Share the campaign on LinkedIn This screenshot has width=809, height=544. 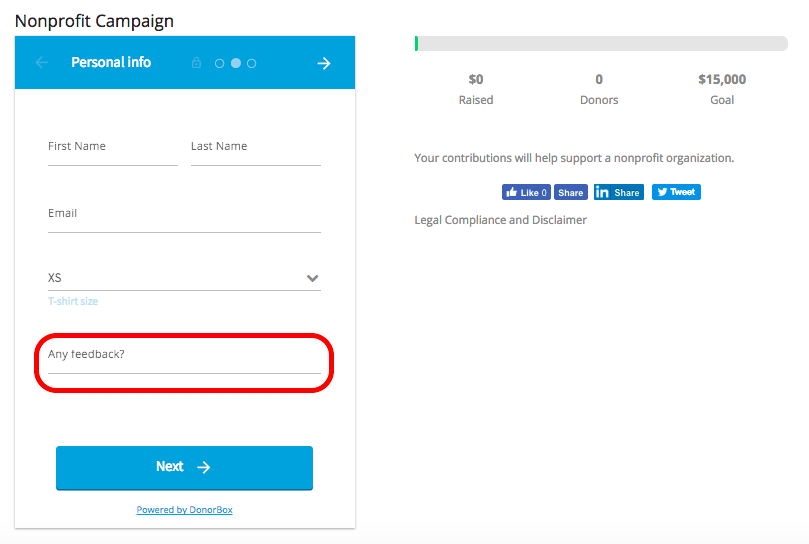click(x=619, y=192)
